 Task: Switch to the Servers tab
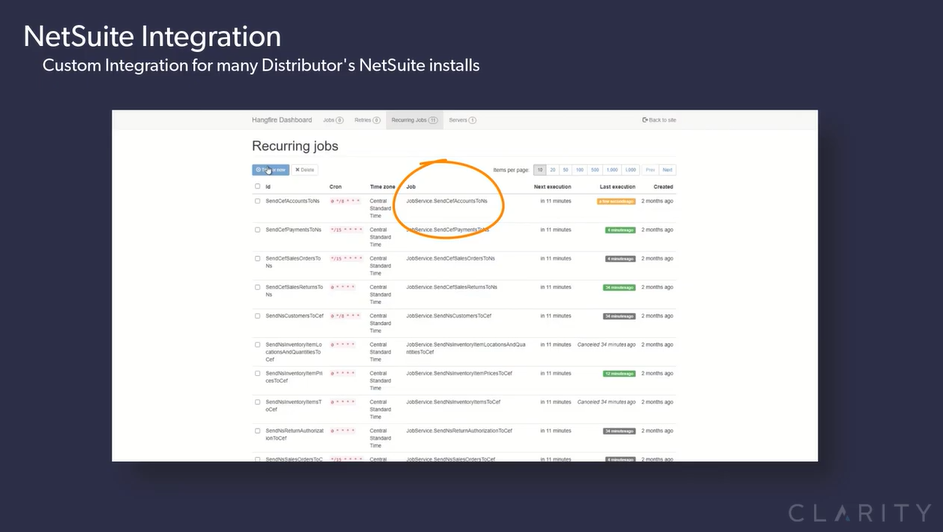point(462,120)
